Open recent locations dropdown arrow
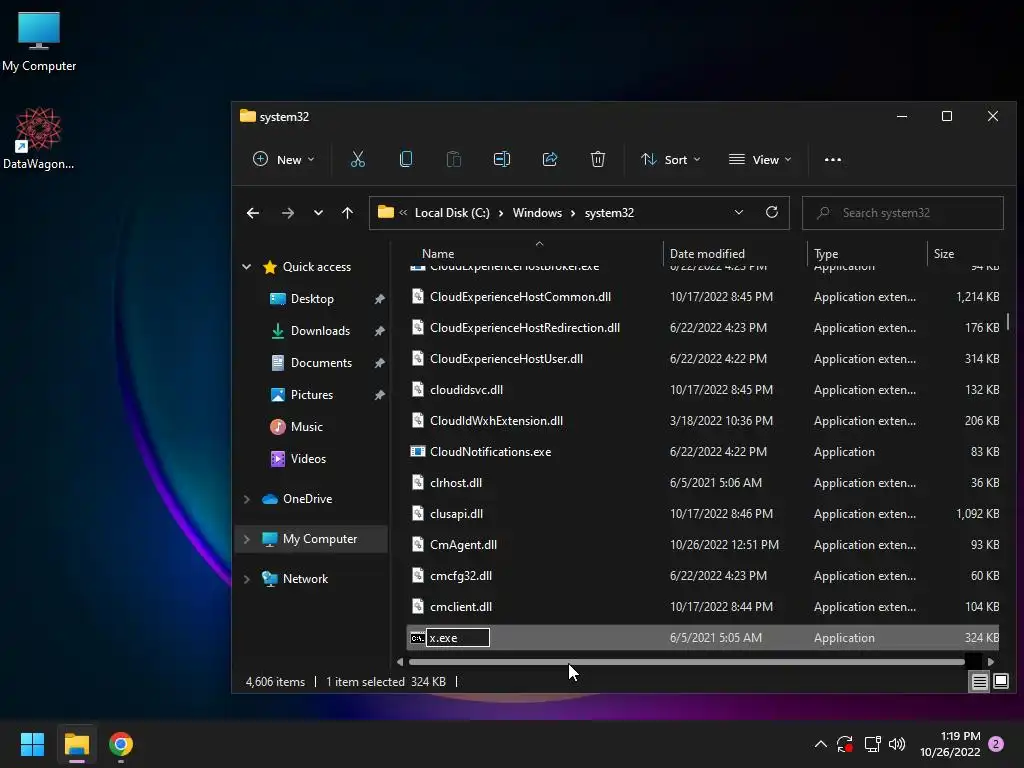The width and height of the screenshot is (1024, 768). [318, 213]
